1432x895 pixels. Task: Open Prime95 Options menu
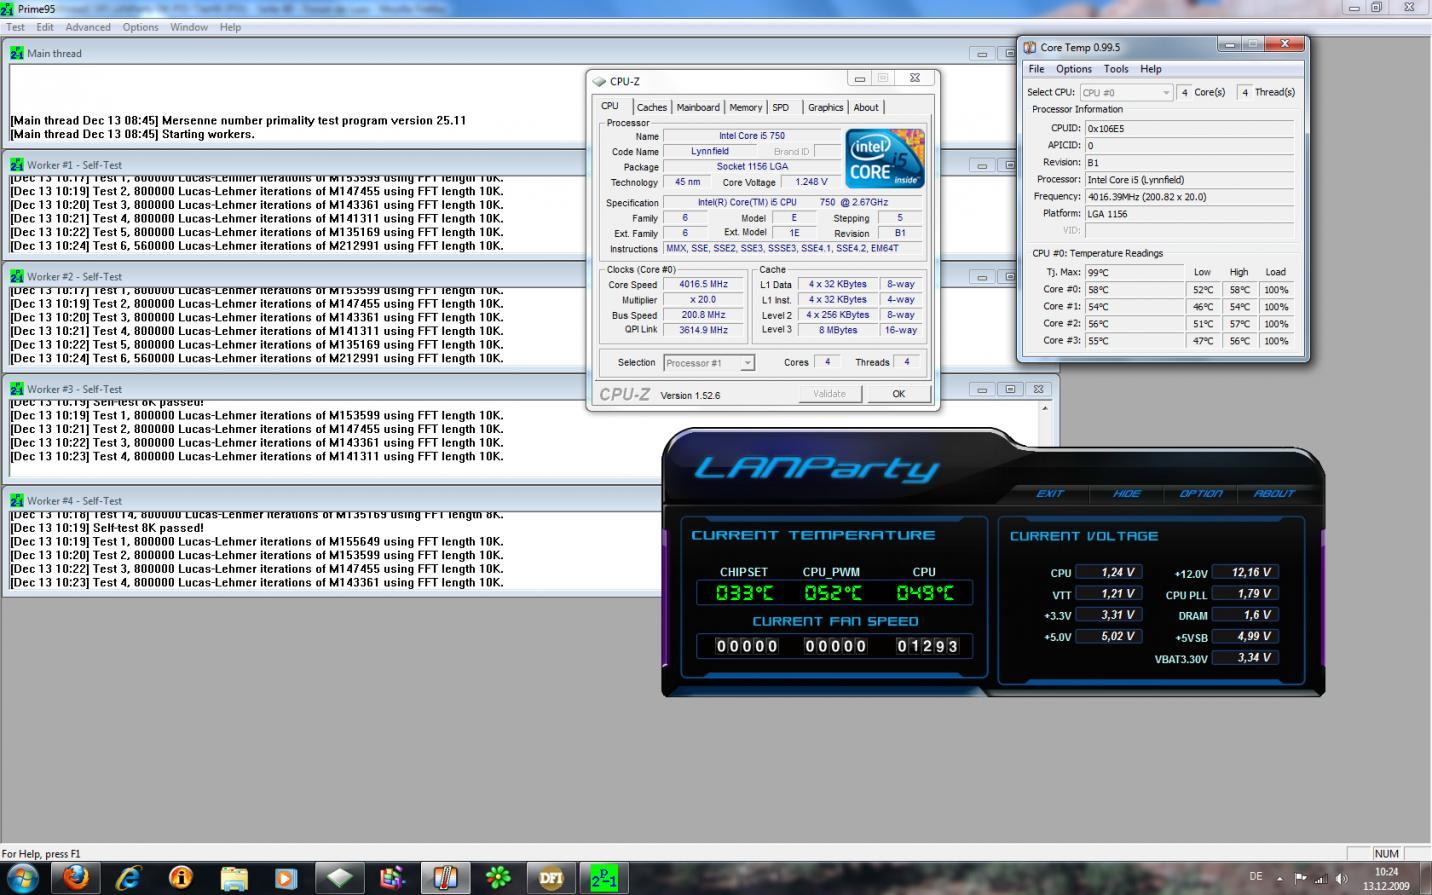click(140, 27)
